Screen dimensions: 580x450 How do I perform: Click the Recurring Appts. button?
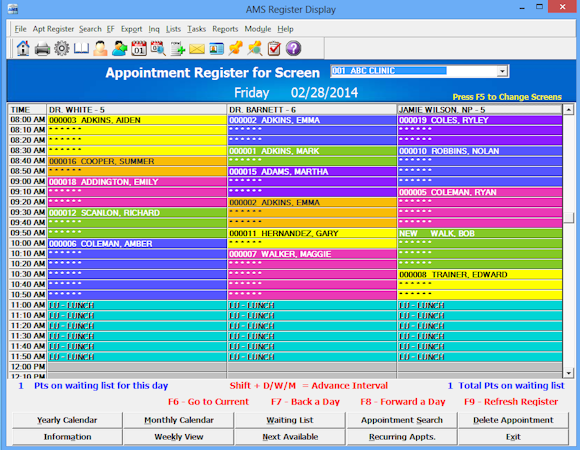coord(402,437)
